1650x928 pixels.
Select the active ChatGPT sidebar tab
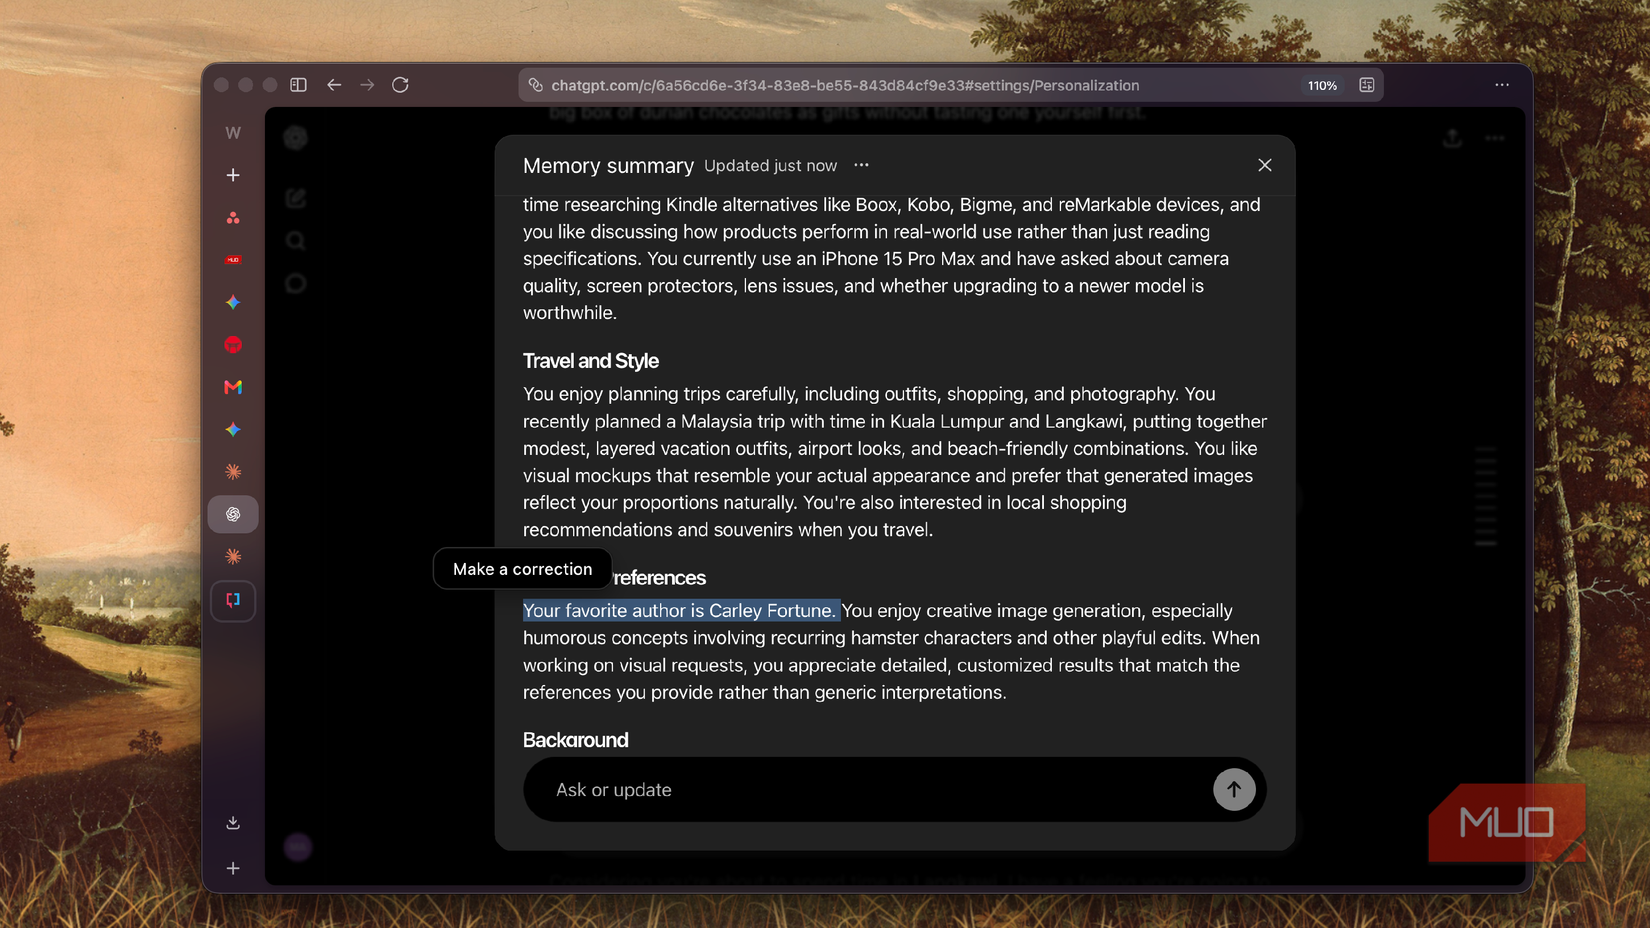tap(233, 514)
